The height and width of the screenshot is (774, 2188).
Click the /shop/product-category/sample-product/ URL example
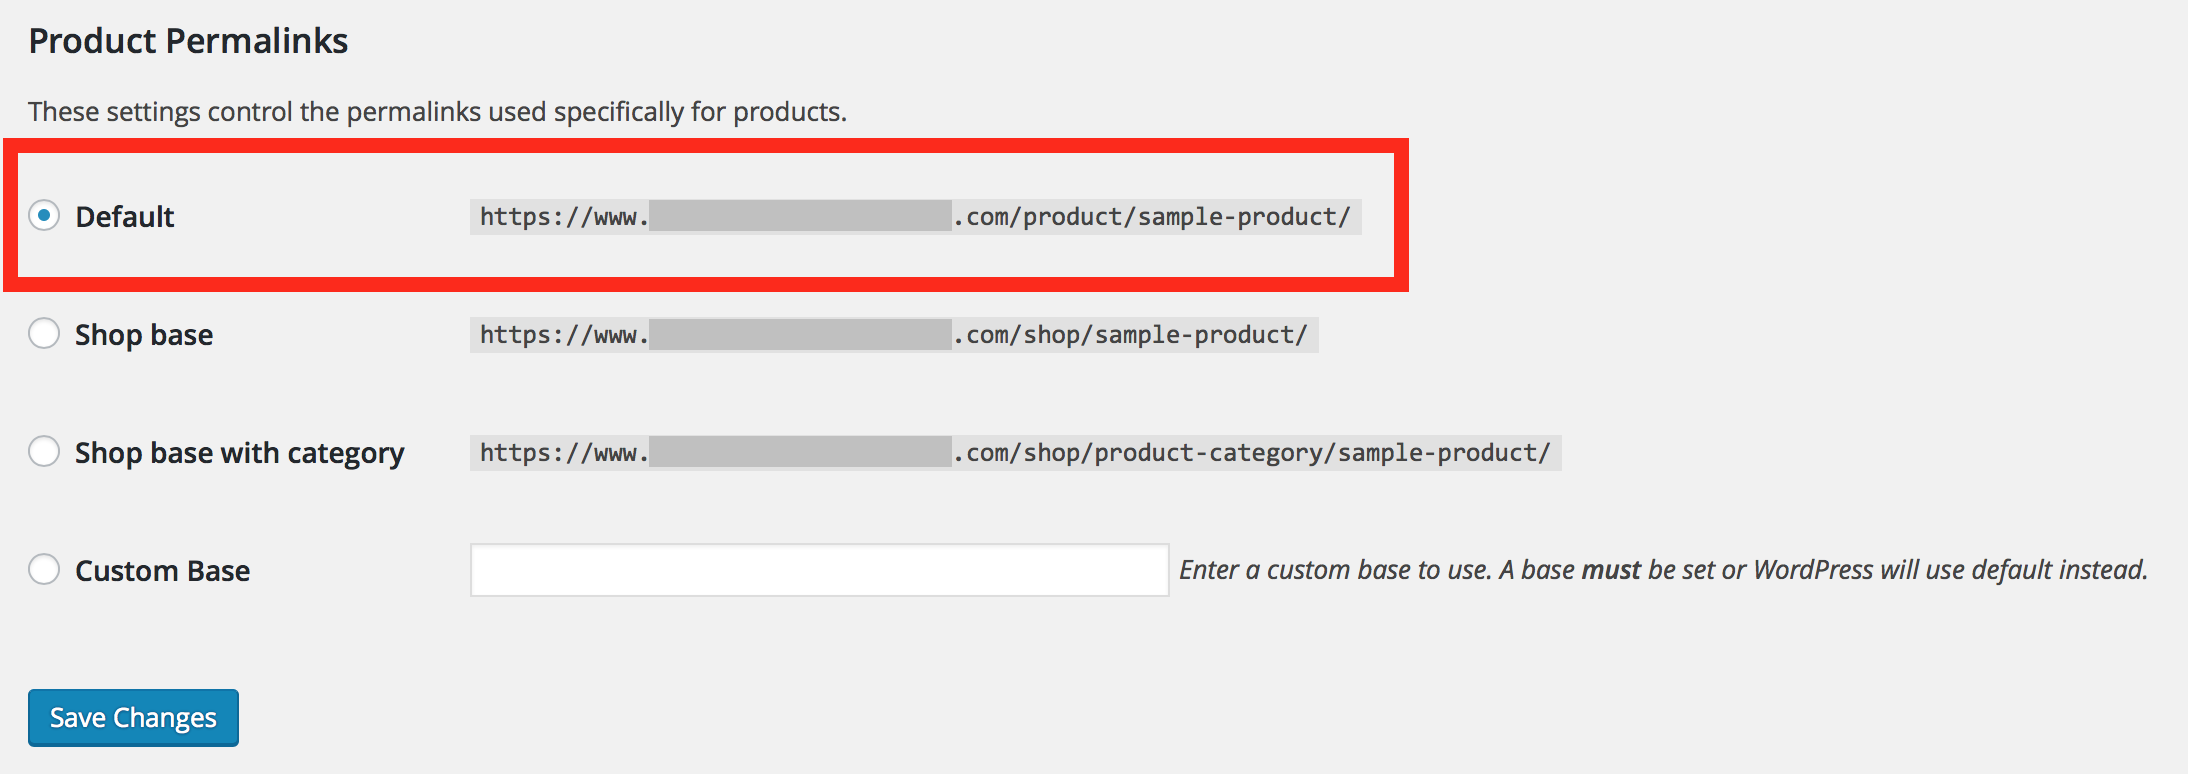click(1015, 453)
